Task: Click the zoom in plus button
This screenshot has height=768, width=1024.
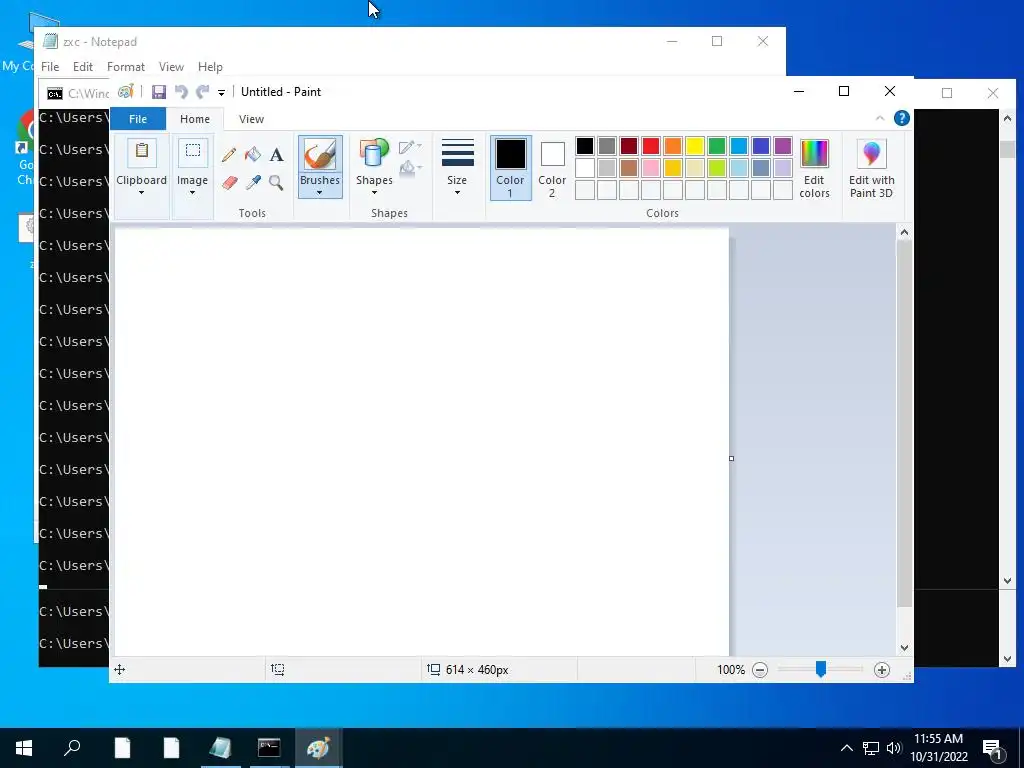Action: tap(882, 670)
